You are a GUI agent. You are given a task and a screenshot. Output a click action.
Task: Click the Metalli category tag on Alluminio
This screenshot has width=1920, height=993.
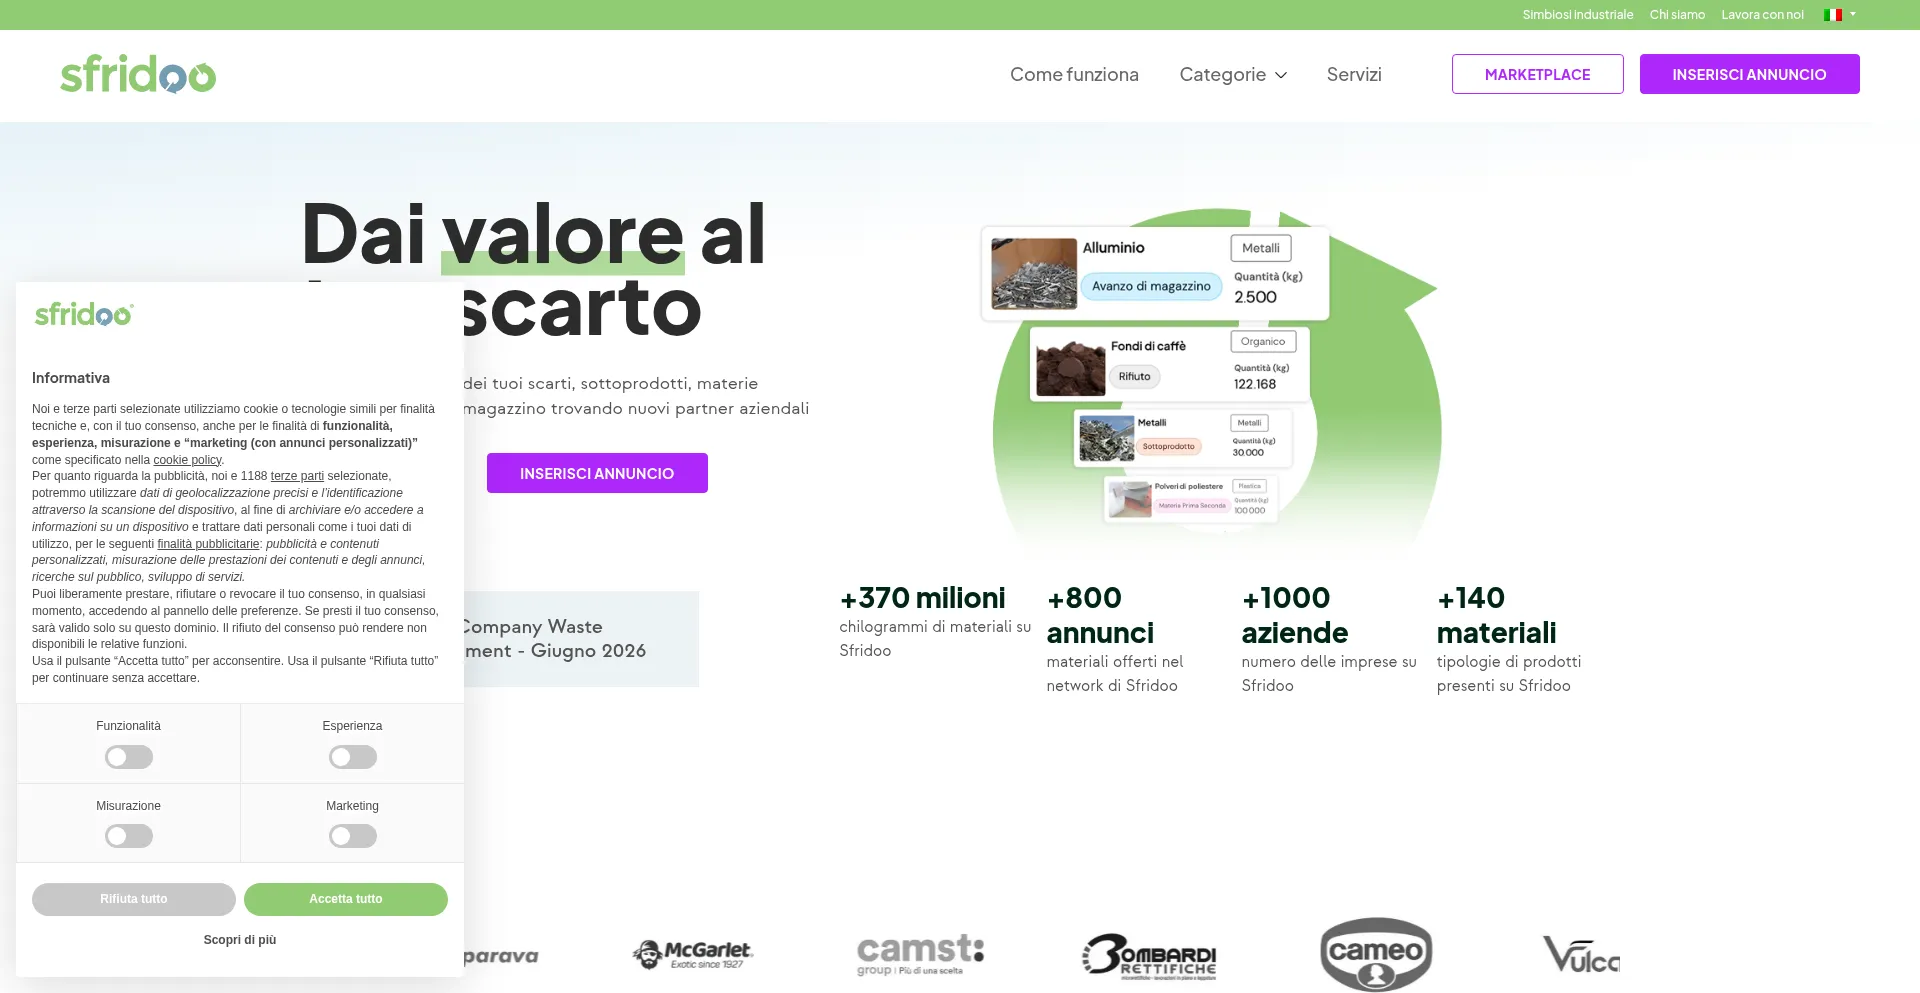pos(1261,248)
